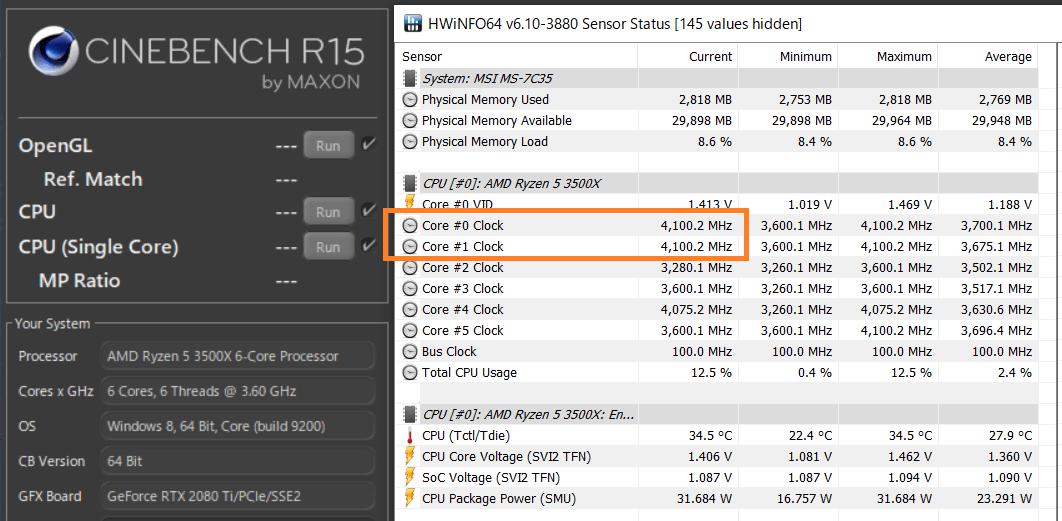Click the Core #2 Clock sensor icon
The height and width of the screenshot is (521, 1062).
pos(410,268)
